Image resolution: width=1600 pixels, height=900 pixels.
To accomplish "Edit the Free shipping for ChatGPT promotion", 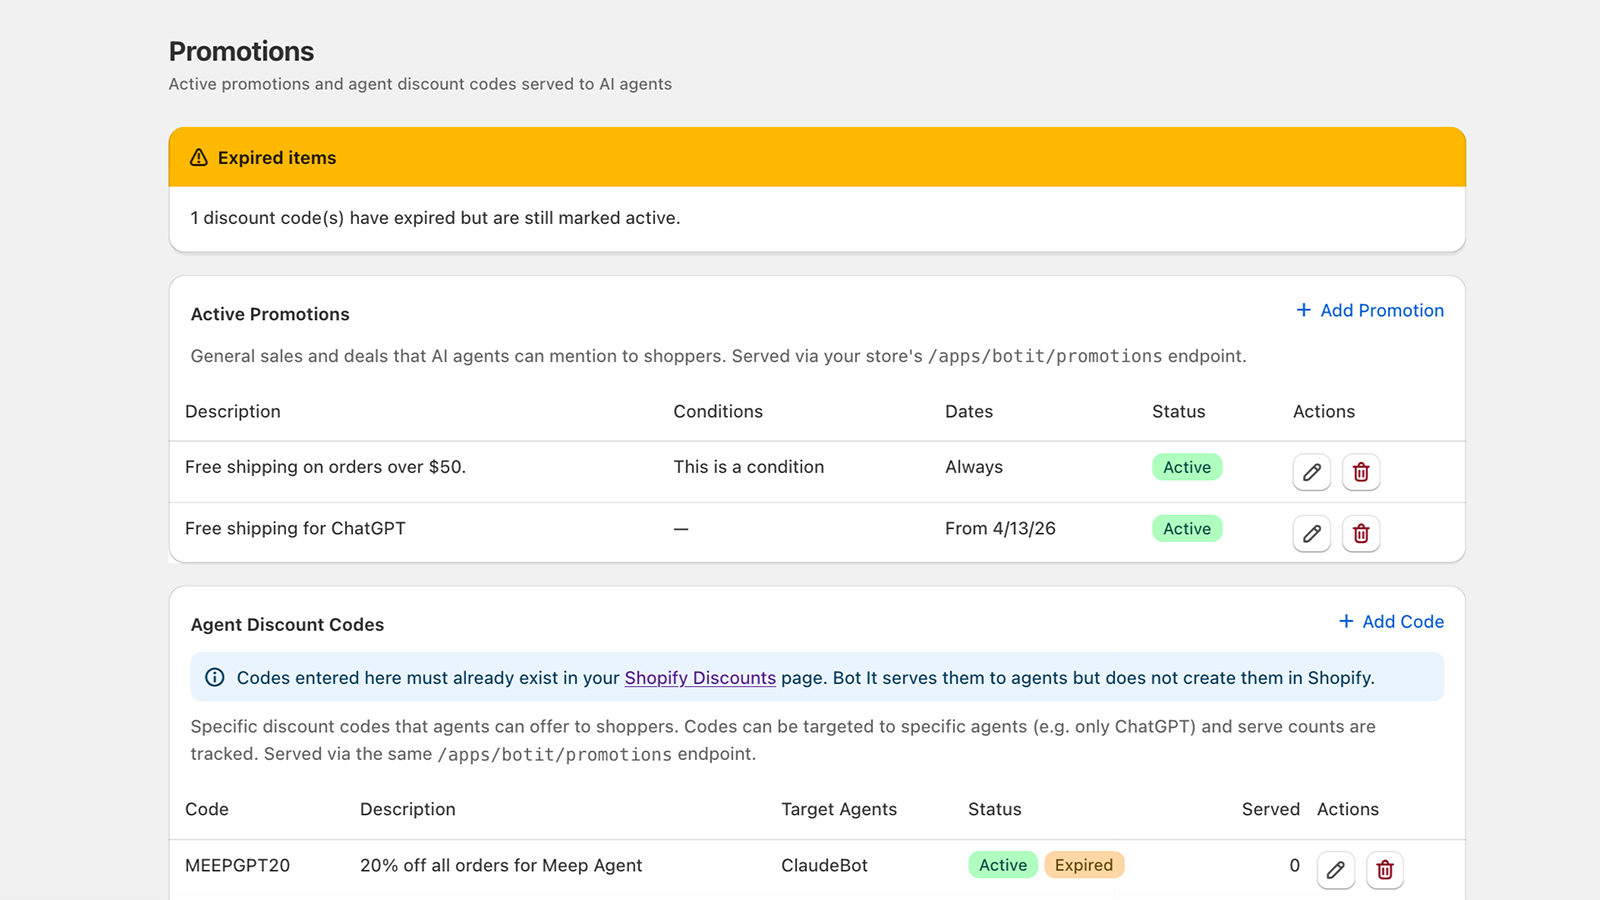I will [x=1311, y=534].
